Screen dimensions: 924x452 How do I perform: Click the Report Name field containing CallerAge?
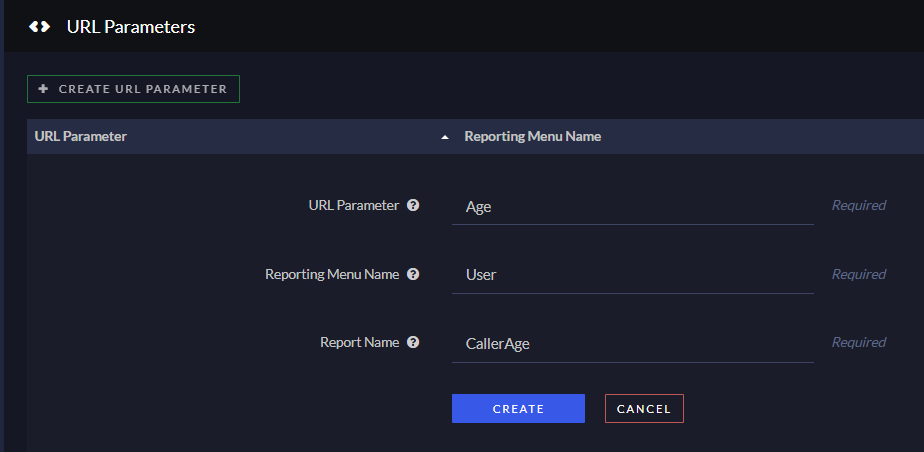[x=633, y=344]
